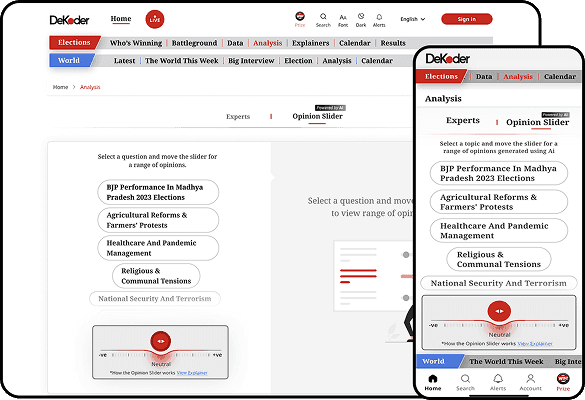This screenshot has height=400, width=585.
Task: Toggle Dark mode icon in the header
Action: 361,16
